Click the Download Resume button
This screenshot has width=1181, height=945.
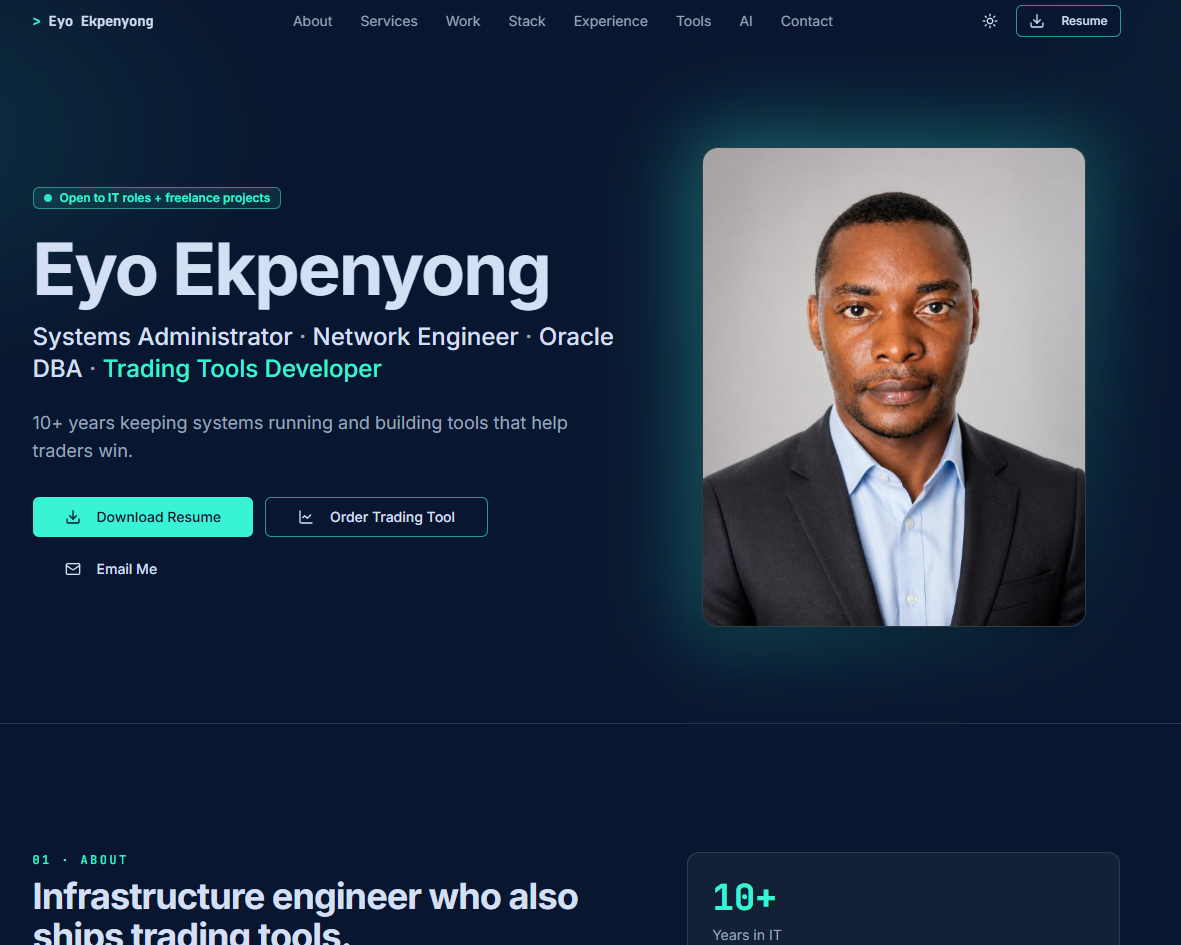143,517
